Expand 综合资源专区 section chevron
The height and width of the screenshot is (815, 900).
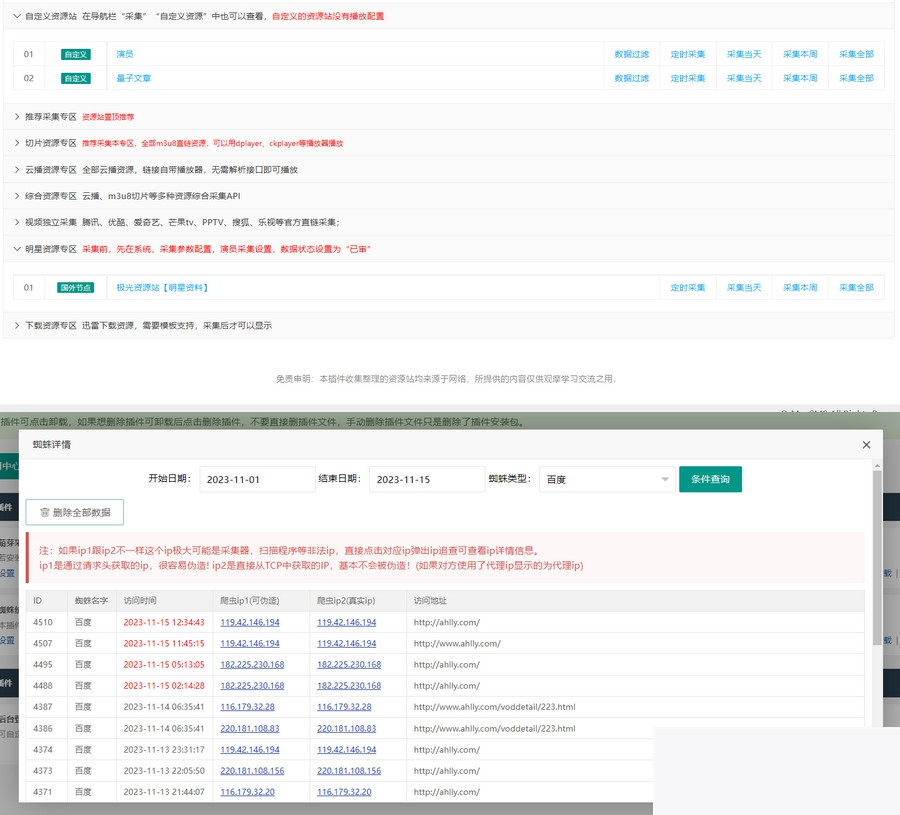[x=17, y=196]
